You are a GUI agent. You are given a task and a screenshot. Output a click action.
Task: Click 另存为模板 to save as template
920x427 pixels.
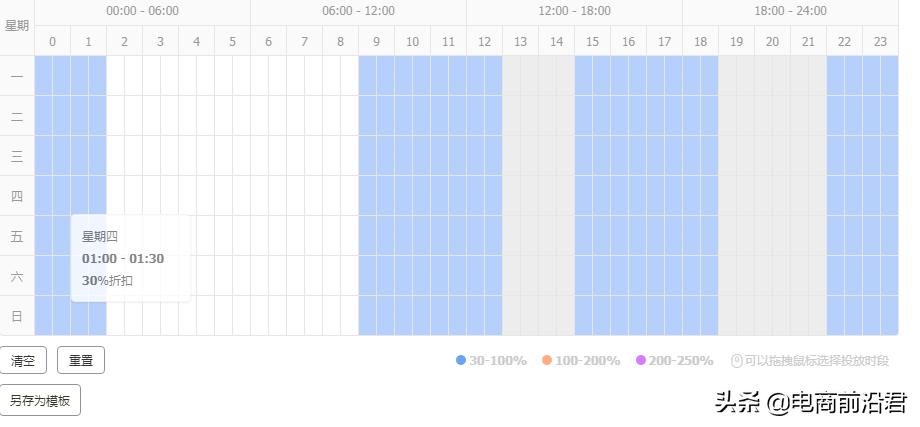click(x=40, y=400)
